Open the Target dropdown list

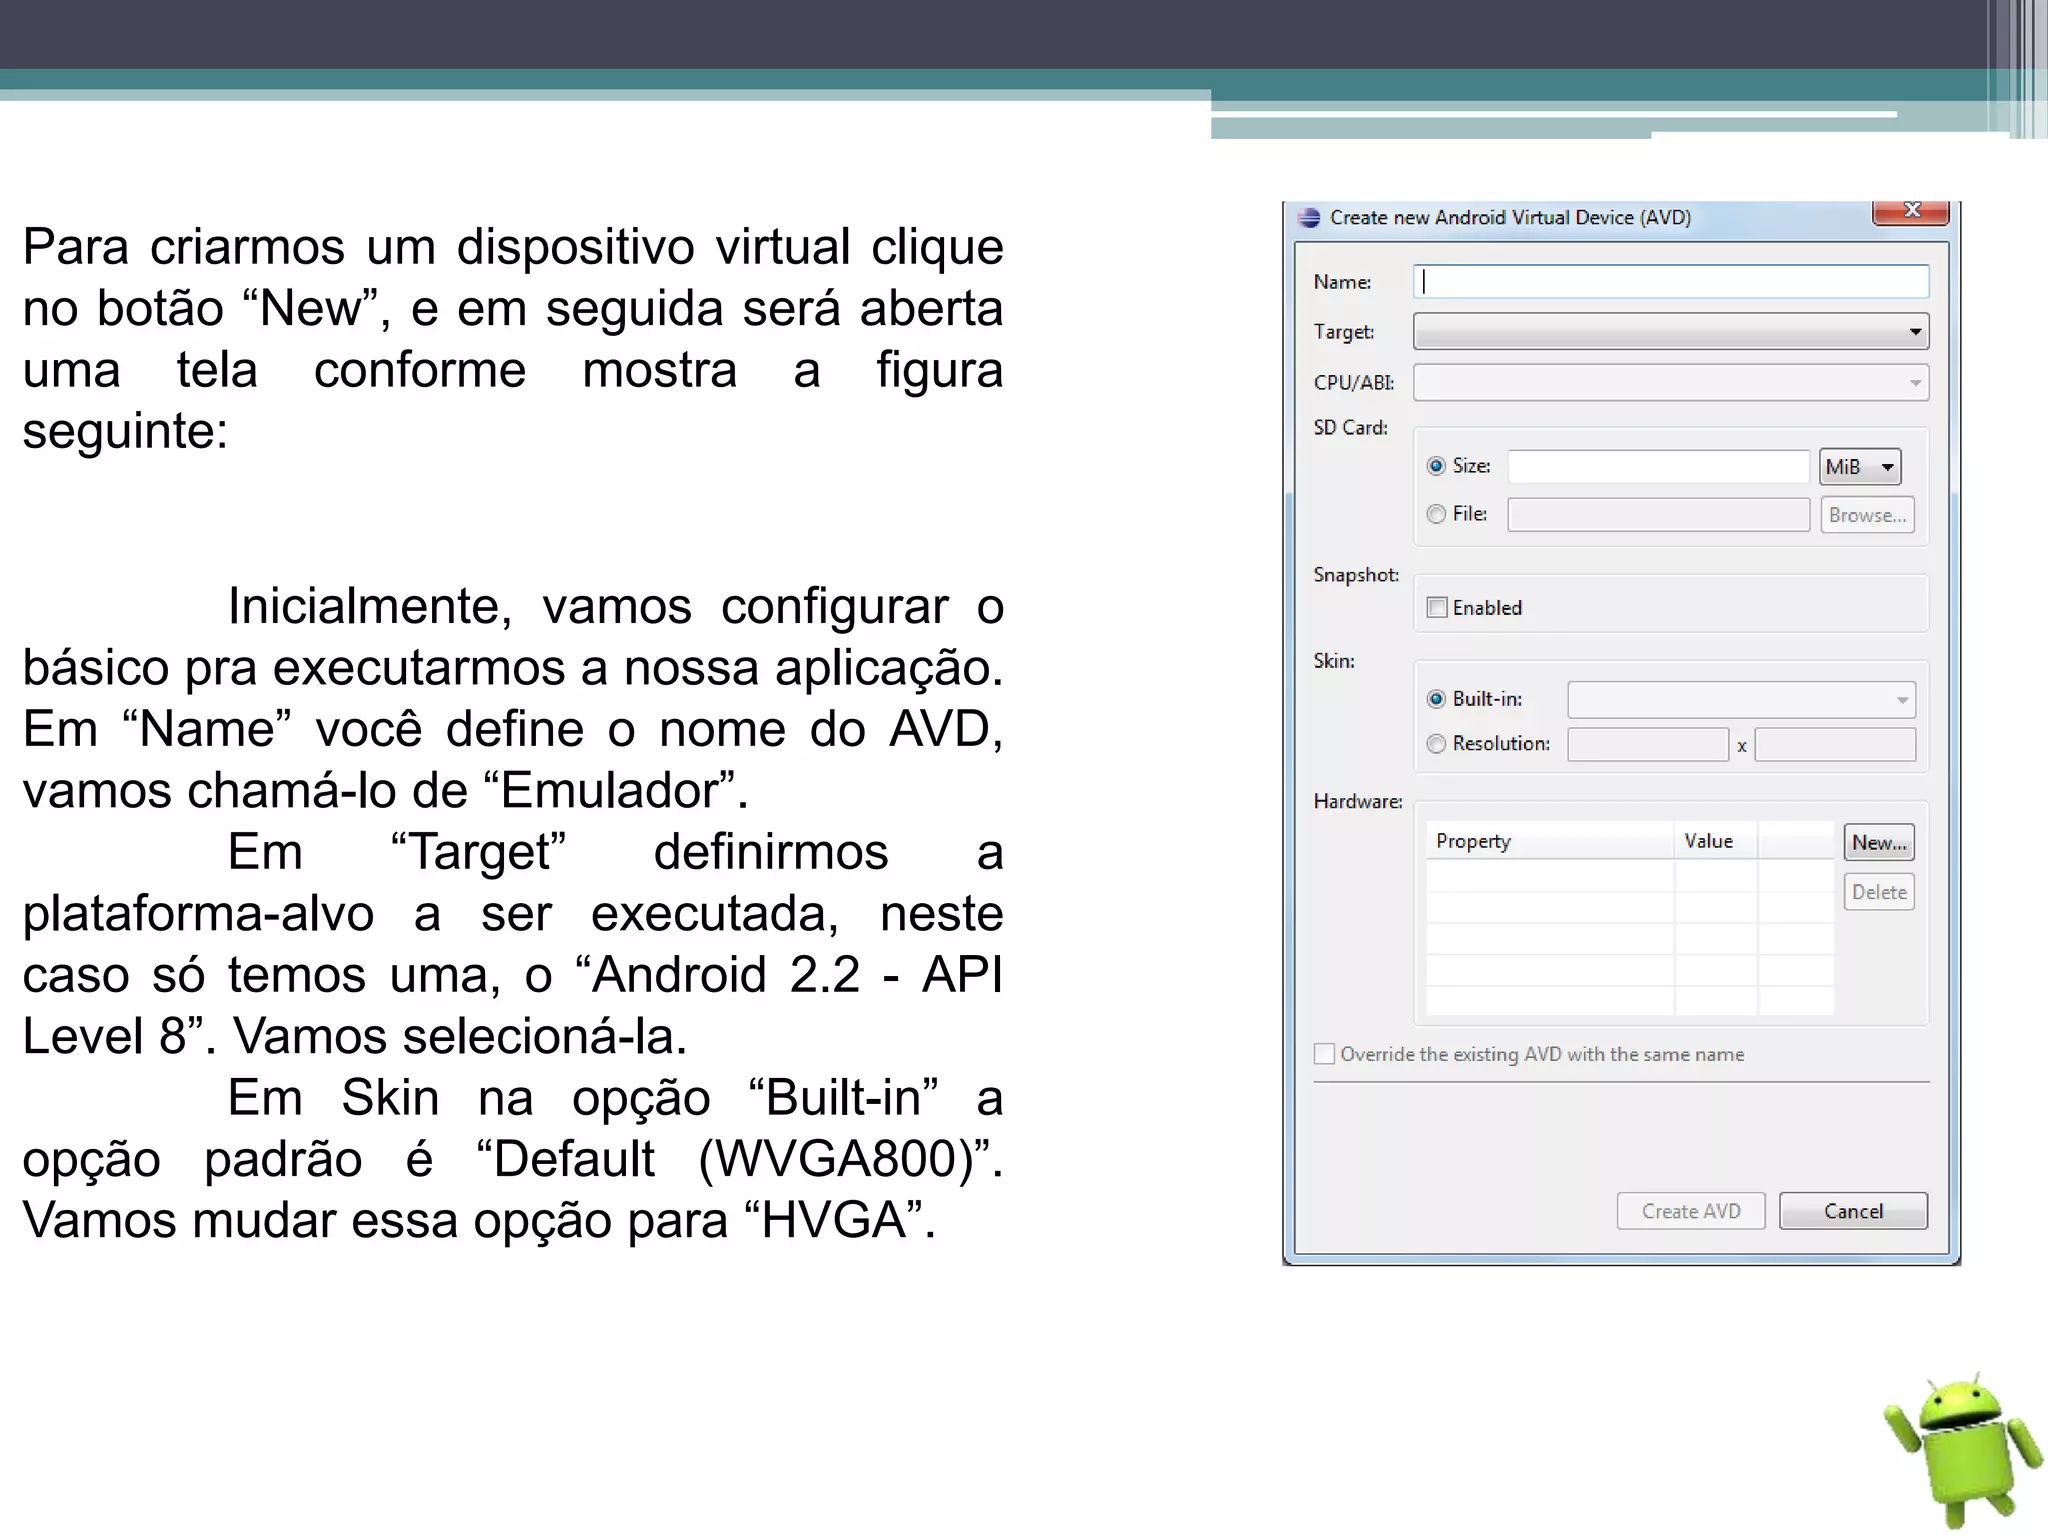(1671, 331)
